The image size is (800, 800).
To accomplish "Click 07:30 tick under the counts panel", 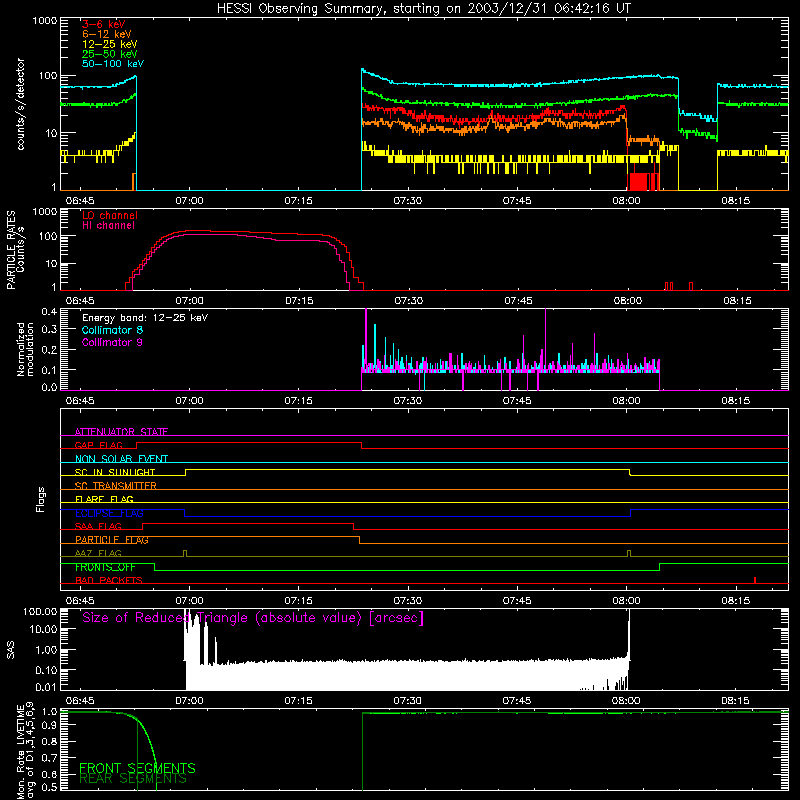I will (x=408, y=201).
